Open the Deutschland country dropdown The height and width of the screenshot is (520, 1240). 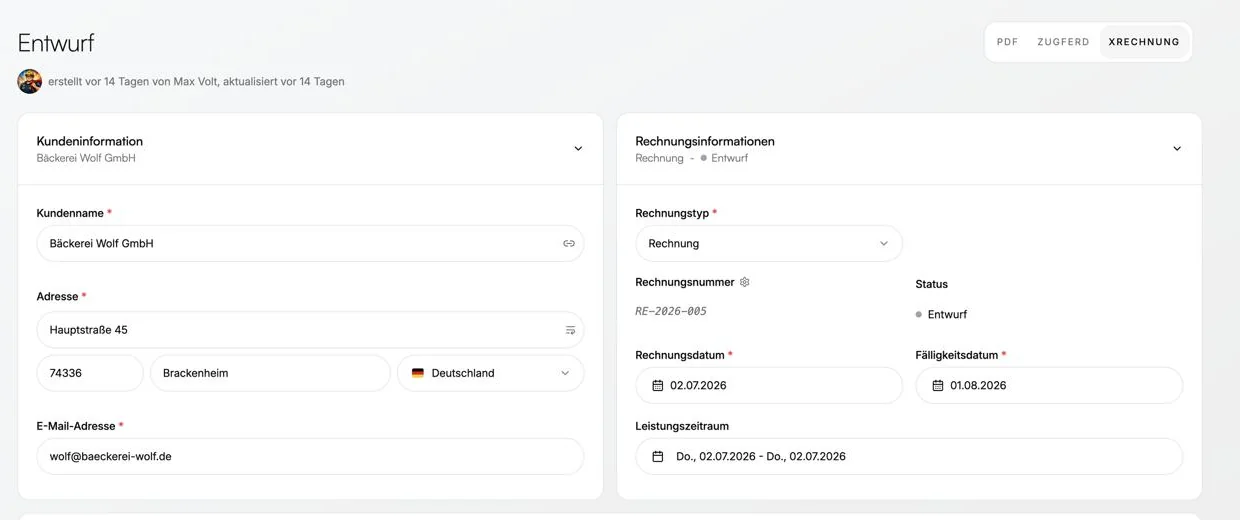coord(491,373)
